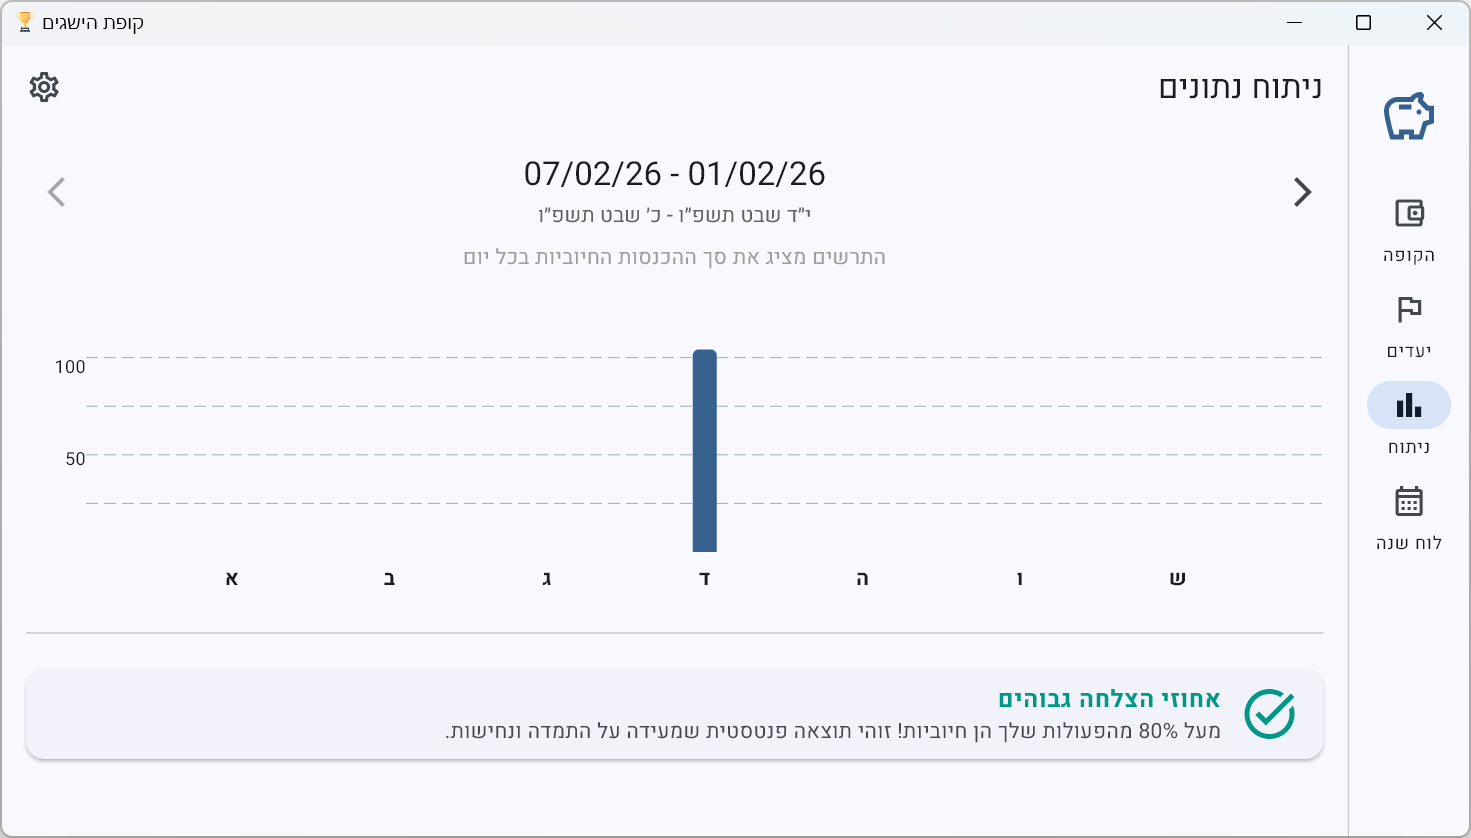Image resolution: width=1471 pixels, height=838 pixels.
Task: Select the לוח שנה navigation label
Action: point(1409,543)
